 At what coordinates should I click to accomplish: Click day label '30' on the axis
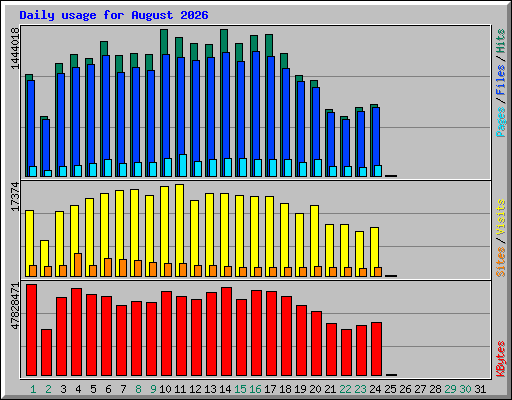point(465,389)
